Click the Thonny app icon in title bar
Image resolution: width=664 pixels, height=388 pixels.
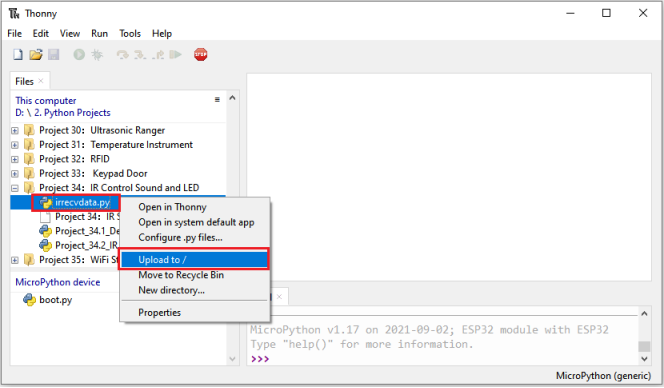point(14,14)
